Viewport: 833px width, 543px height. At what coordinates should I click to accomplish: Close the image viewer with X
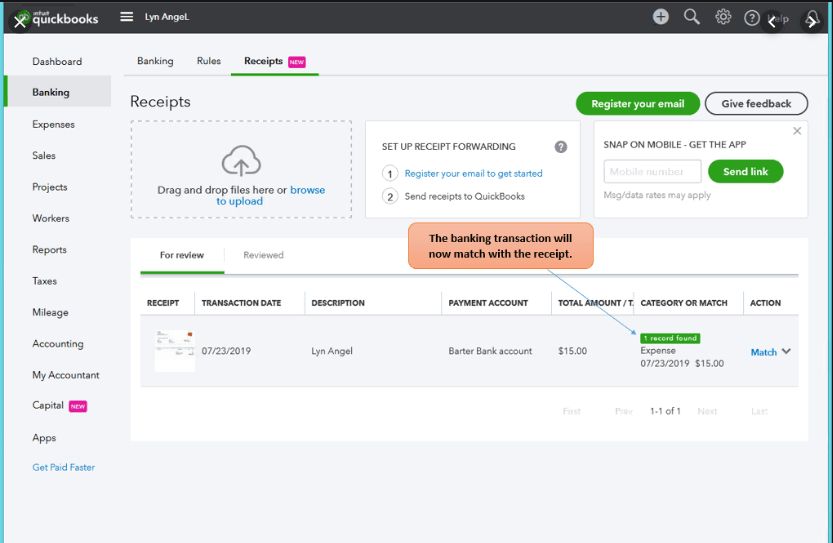click(20, 22)
